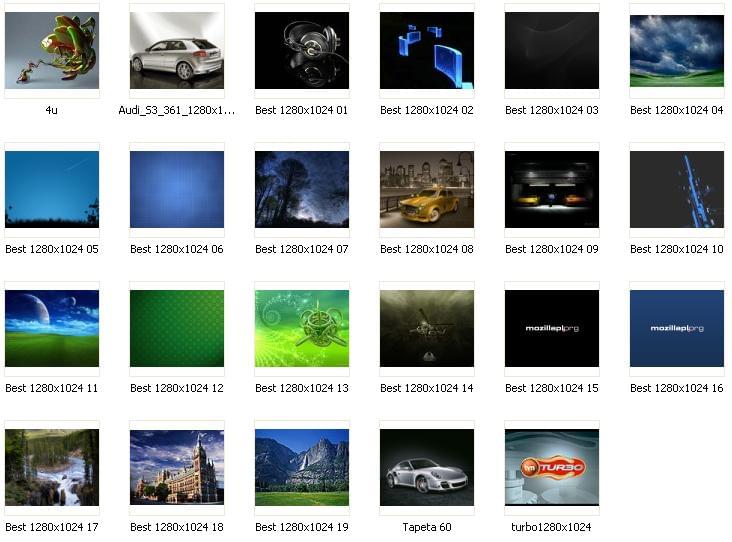Select the silver Porsche thumbnail
732x542 pixels.
click(427, 467)
